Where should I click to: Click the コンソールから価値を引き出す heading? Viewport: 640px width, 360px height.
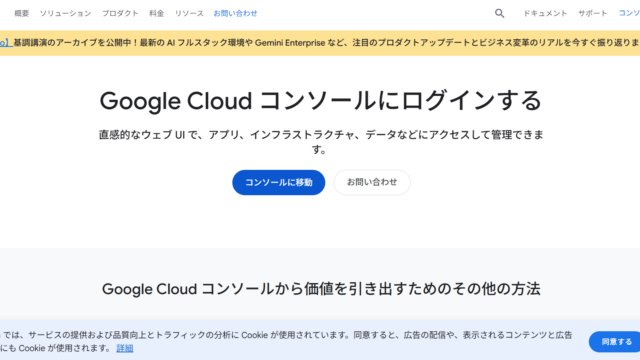[321, 289]
